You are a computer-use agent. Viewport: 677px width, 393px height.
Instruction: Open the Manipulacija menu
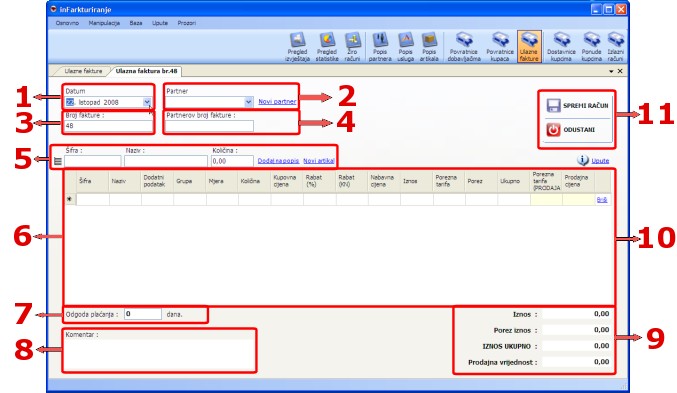tap(104, 23)
